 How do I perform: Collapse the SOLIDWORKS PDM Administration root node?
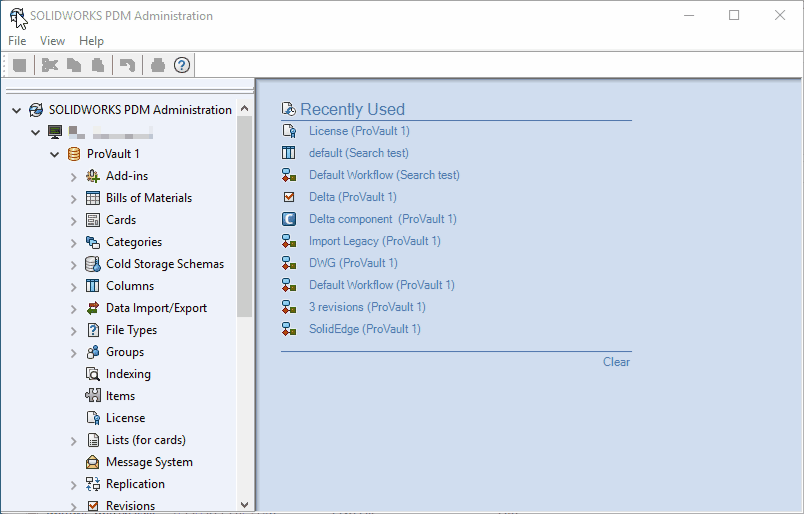pyautogui.click(x=16, y=110)
